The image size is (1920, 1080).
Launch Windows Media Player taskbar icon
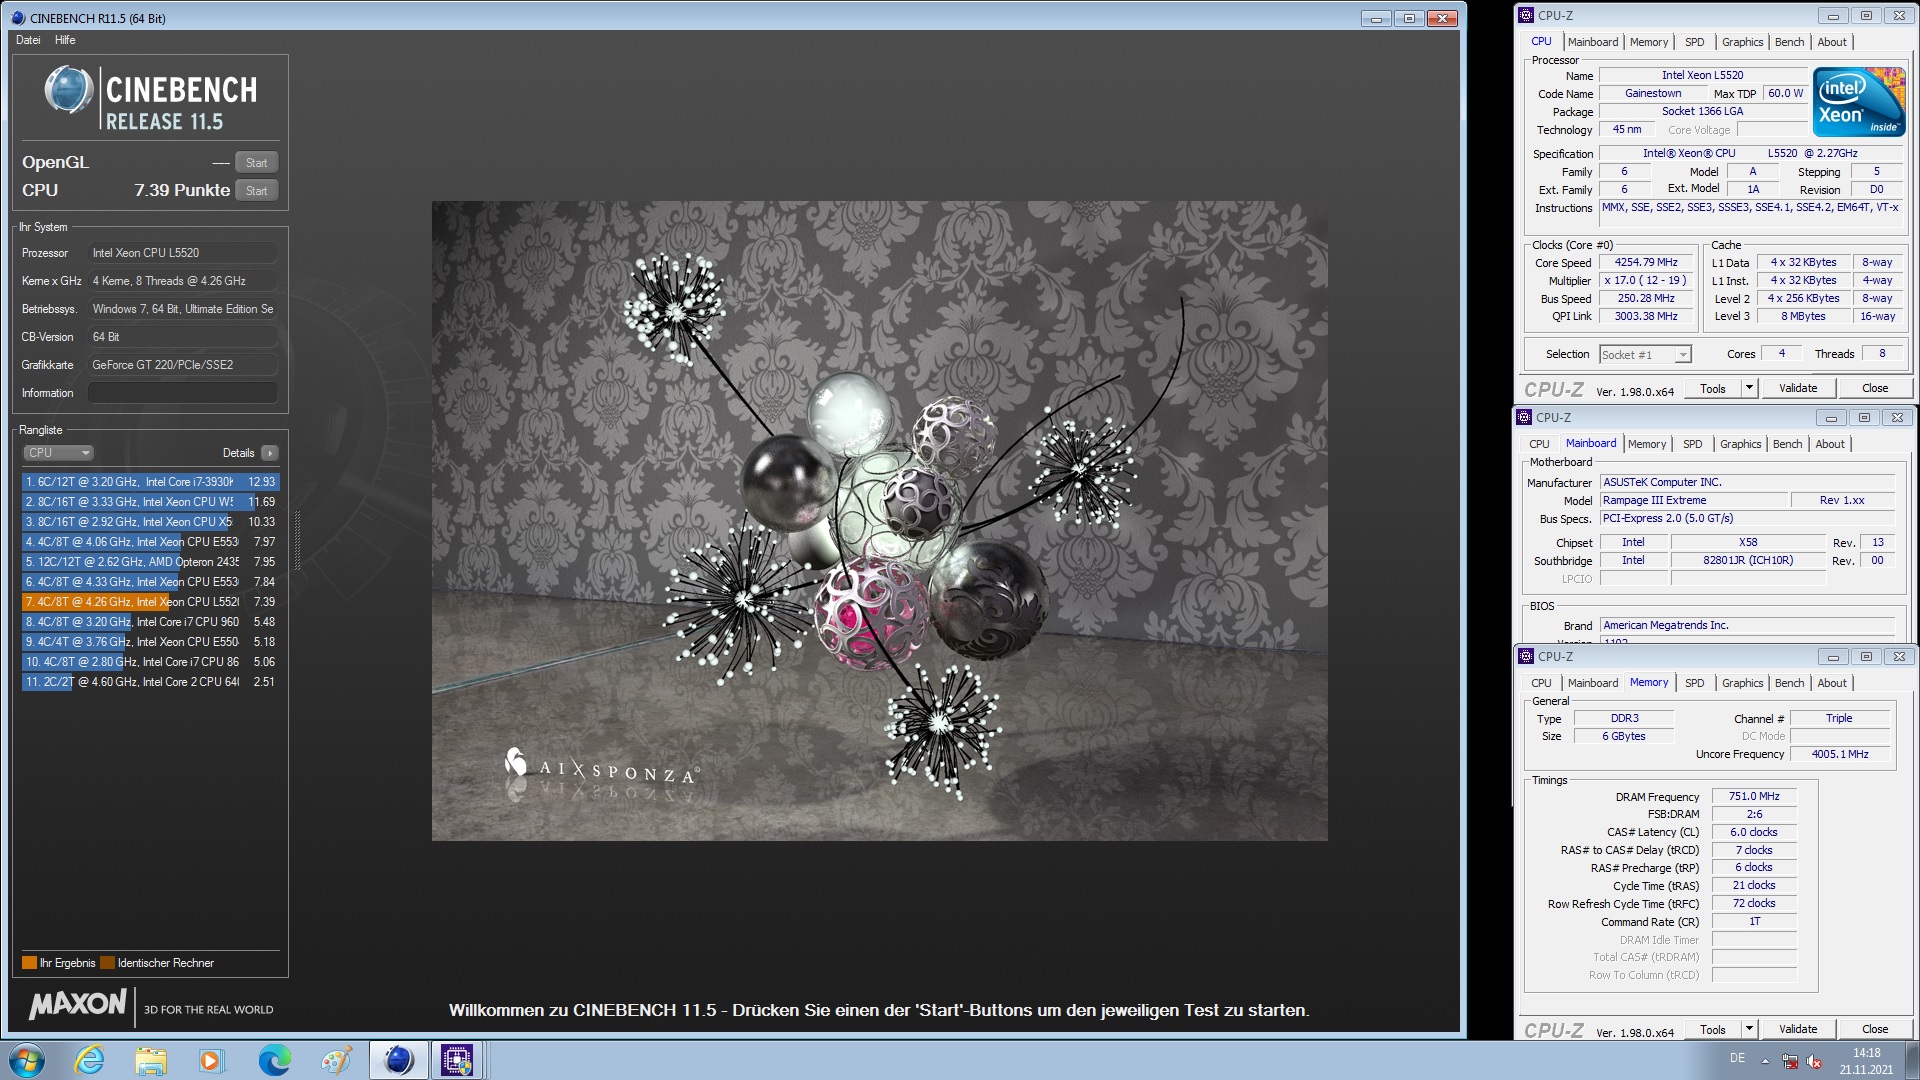click(212, 1060)
